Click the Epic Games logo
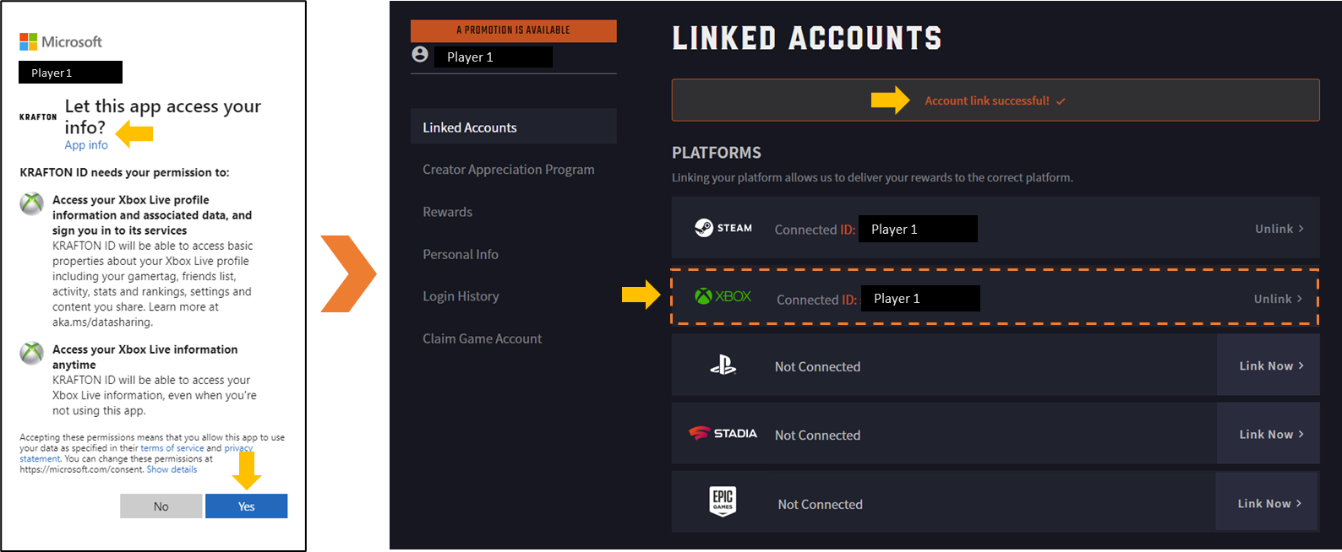 [x=723, y=503]
